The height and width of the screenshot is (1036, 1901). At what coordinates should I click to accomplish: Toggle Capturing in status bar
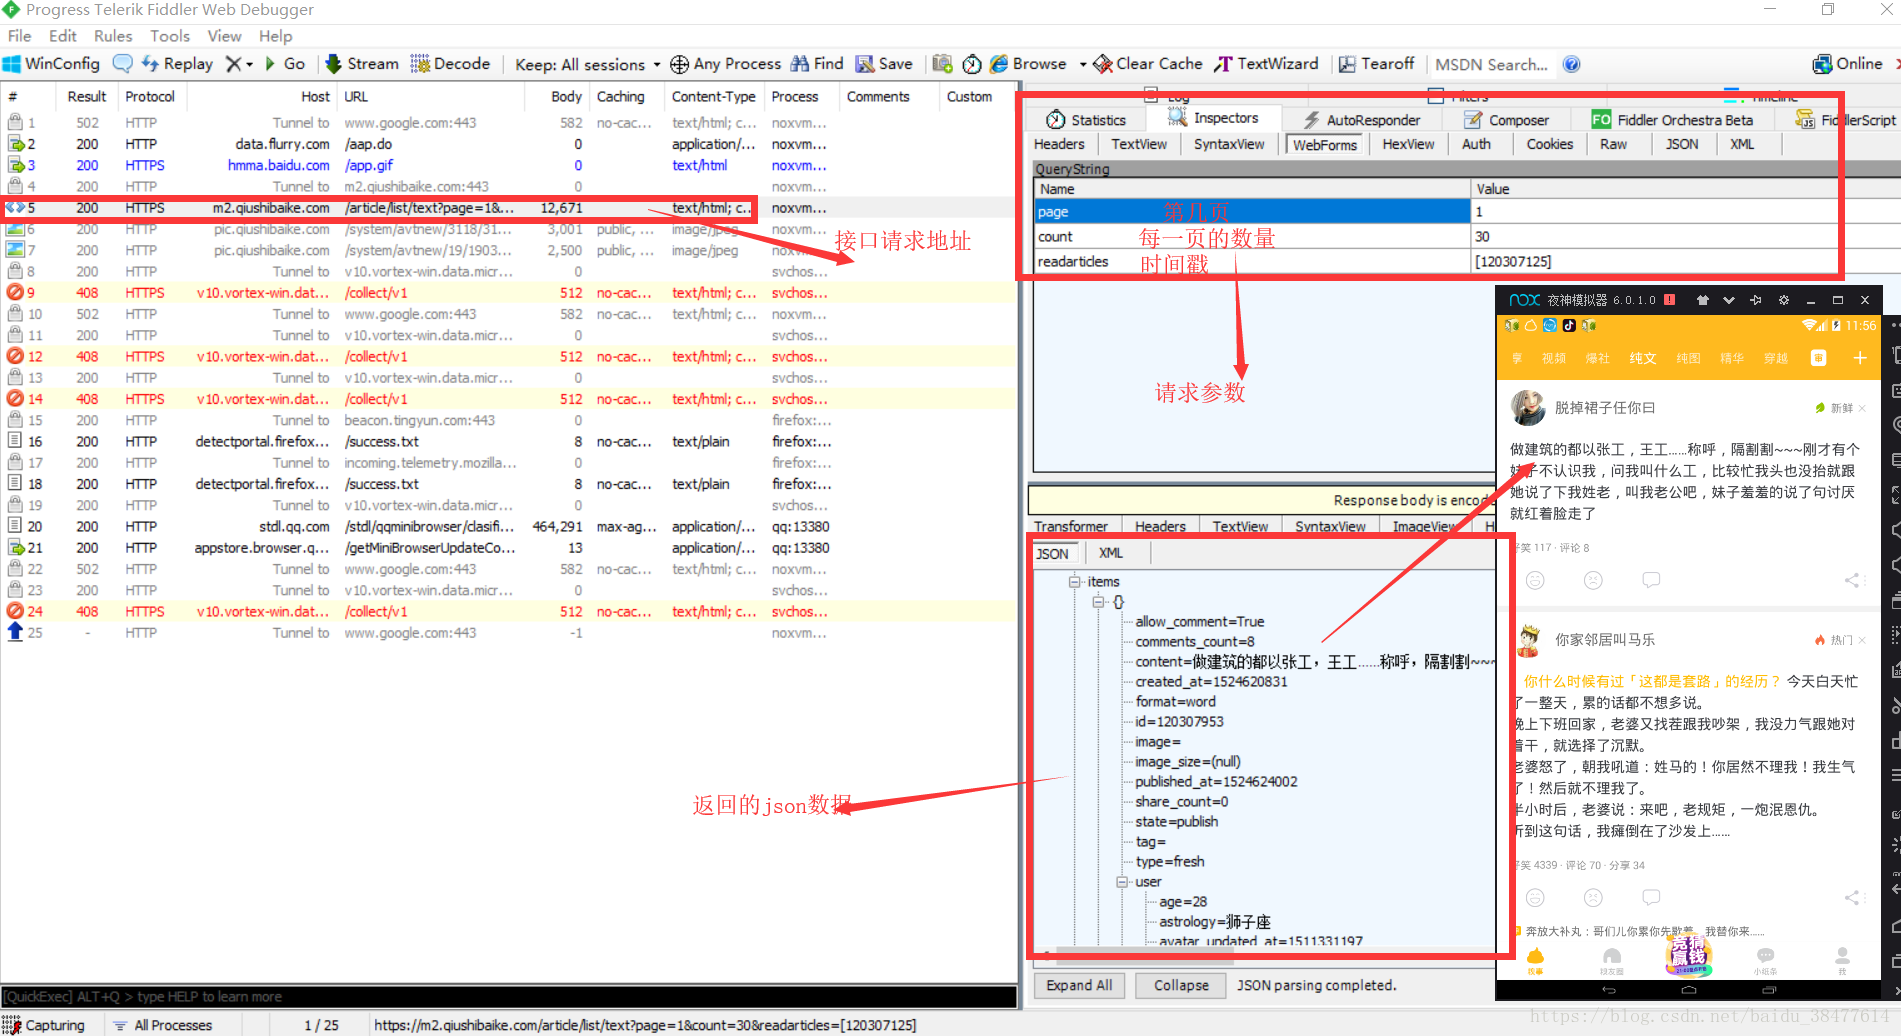click(45, 1025)
